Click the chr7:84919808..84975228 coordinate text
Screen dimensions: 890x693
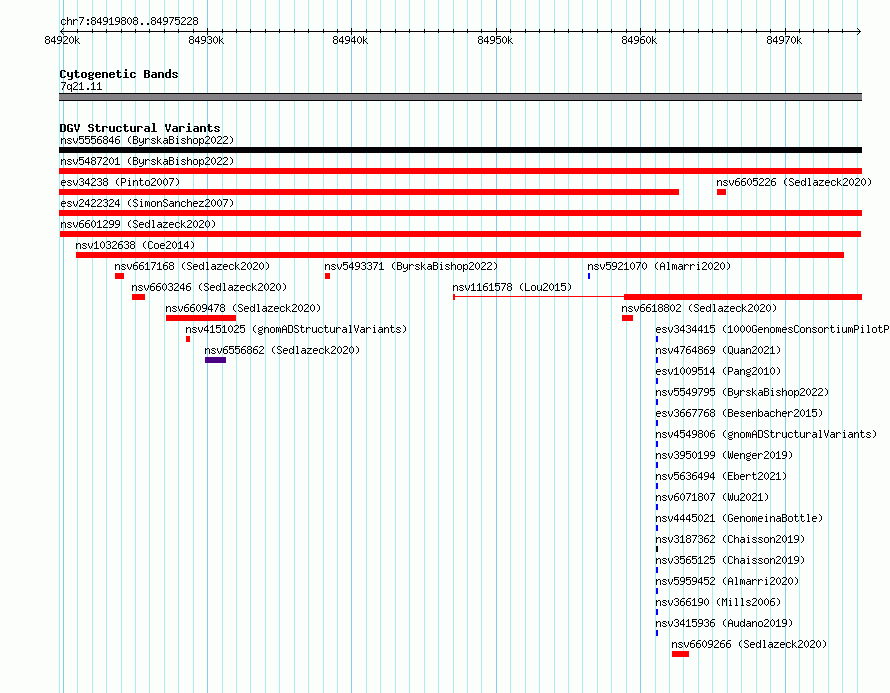coord(129,22)
